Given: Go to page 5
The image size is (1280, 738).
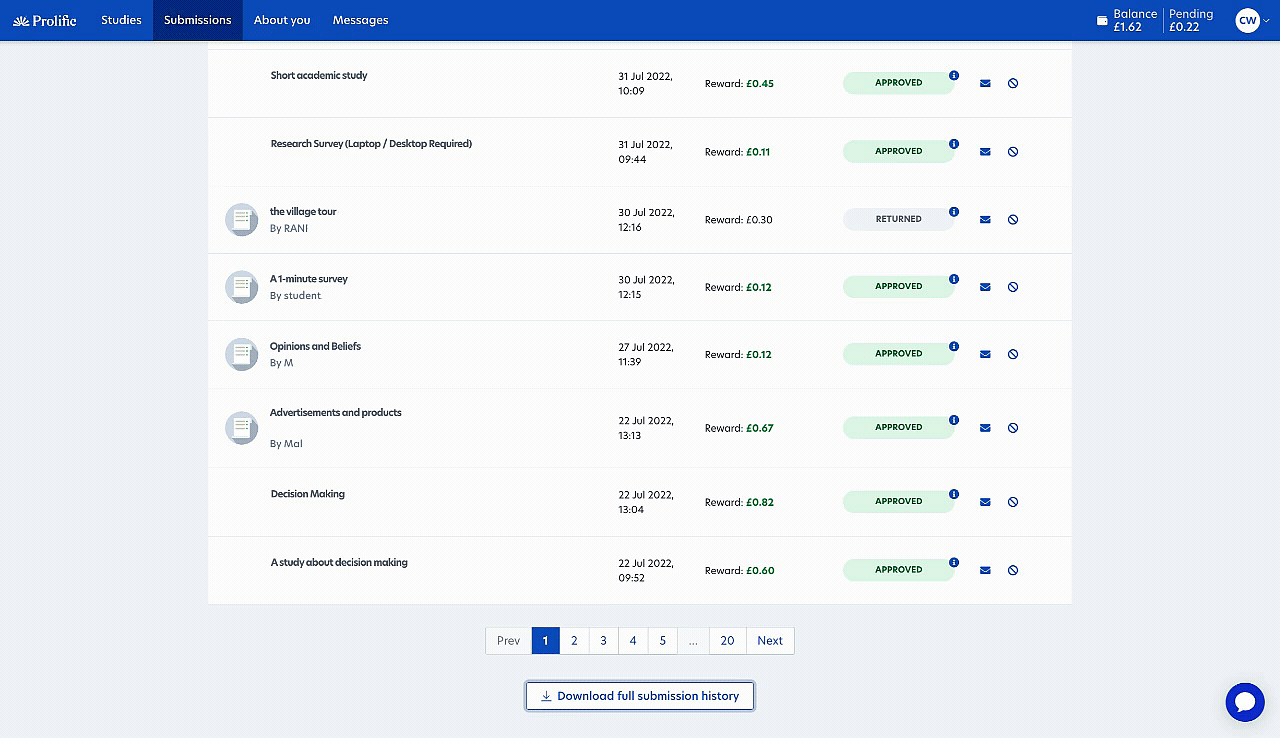Looking at the screenshot, I should click(662, 641).
